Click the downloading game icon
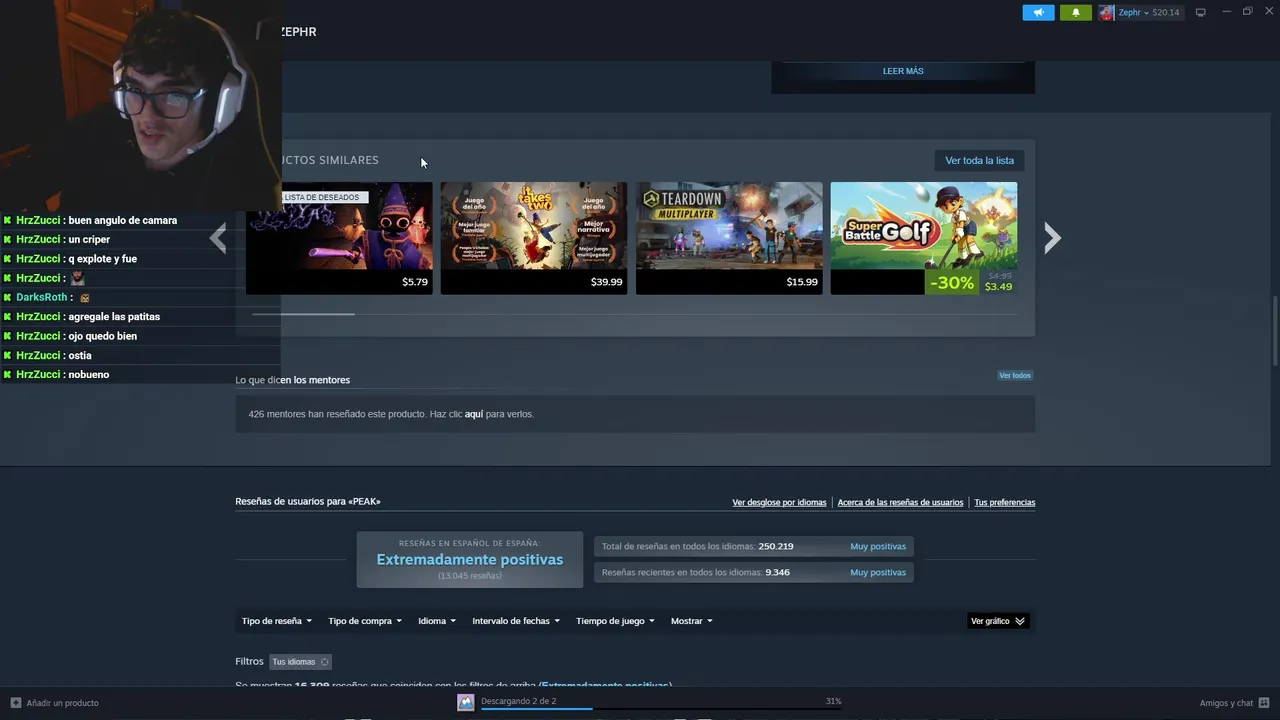The width and height of the screenshot is (1280, 720). coord(465,702)
